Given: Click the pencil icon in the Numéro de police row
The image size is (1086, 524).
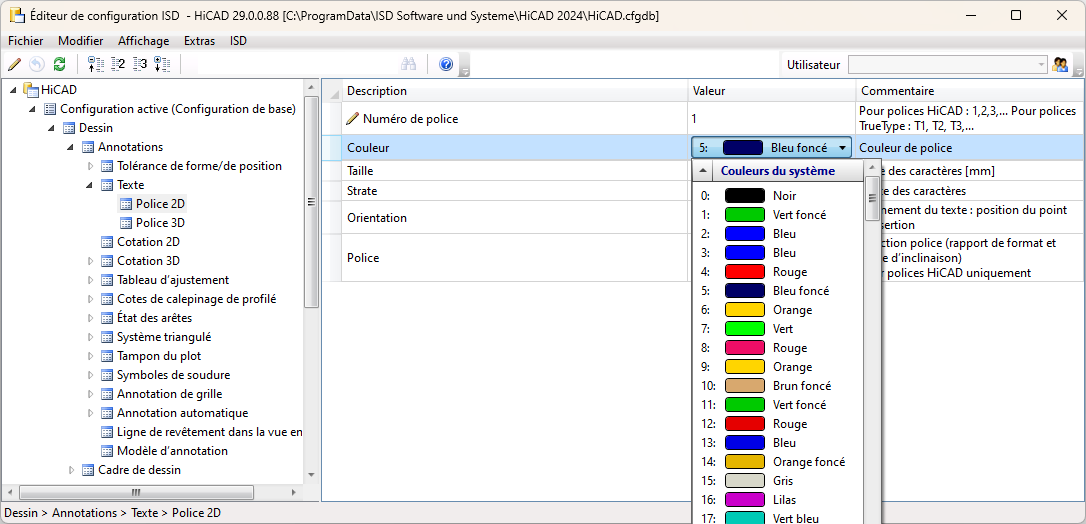Looking at the screenshot, I should point(353,118).
